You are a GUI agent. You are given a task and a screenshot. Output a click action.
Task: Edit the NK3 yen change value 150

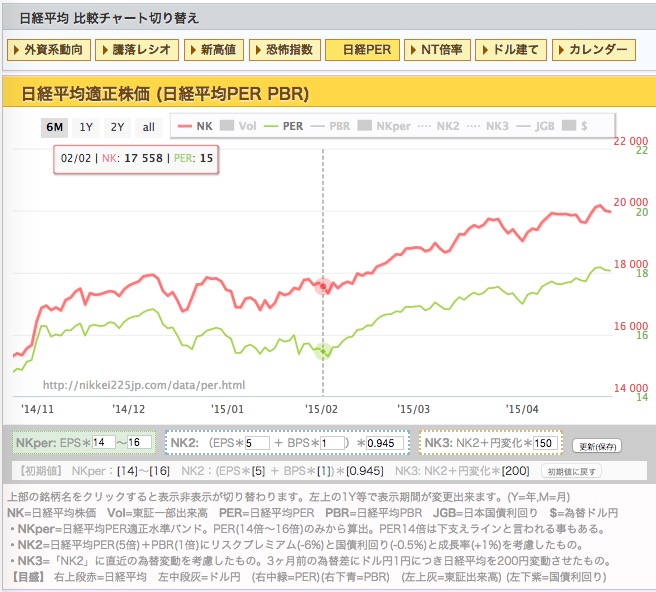point(545,443)
